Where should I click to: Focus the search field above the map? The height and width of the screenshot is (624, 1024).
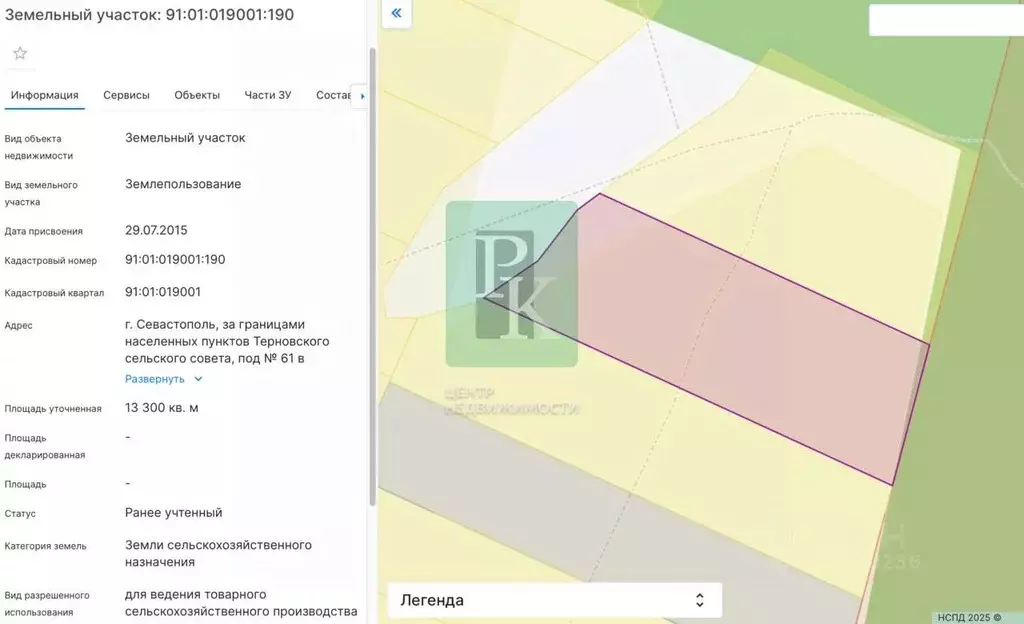point(944,20)
